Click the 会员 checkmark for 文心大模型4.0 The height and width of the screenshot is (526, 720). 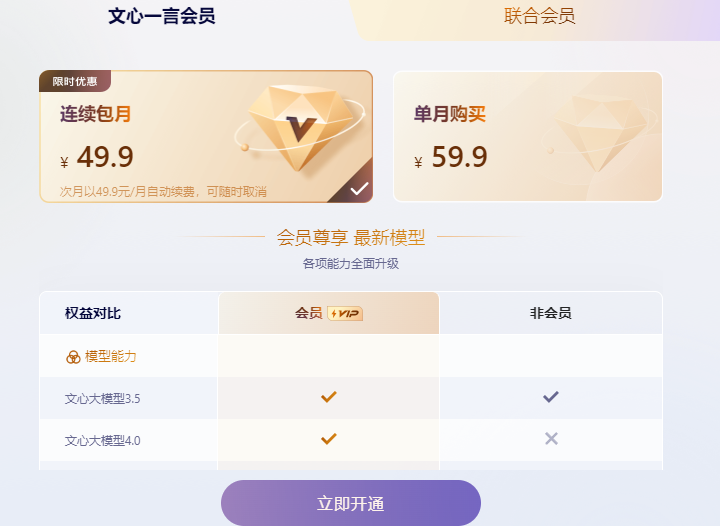[328, 438]
